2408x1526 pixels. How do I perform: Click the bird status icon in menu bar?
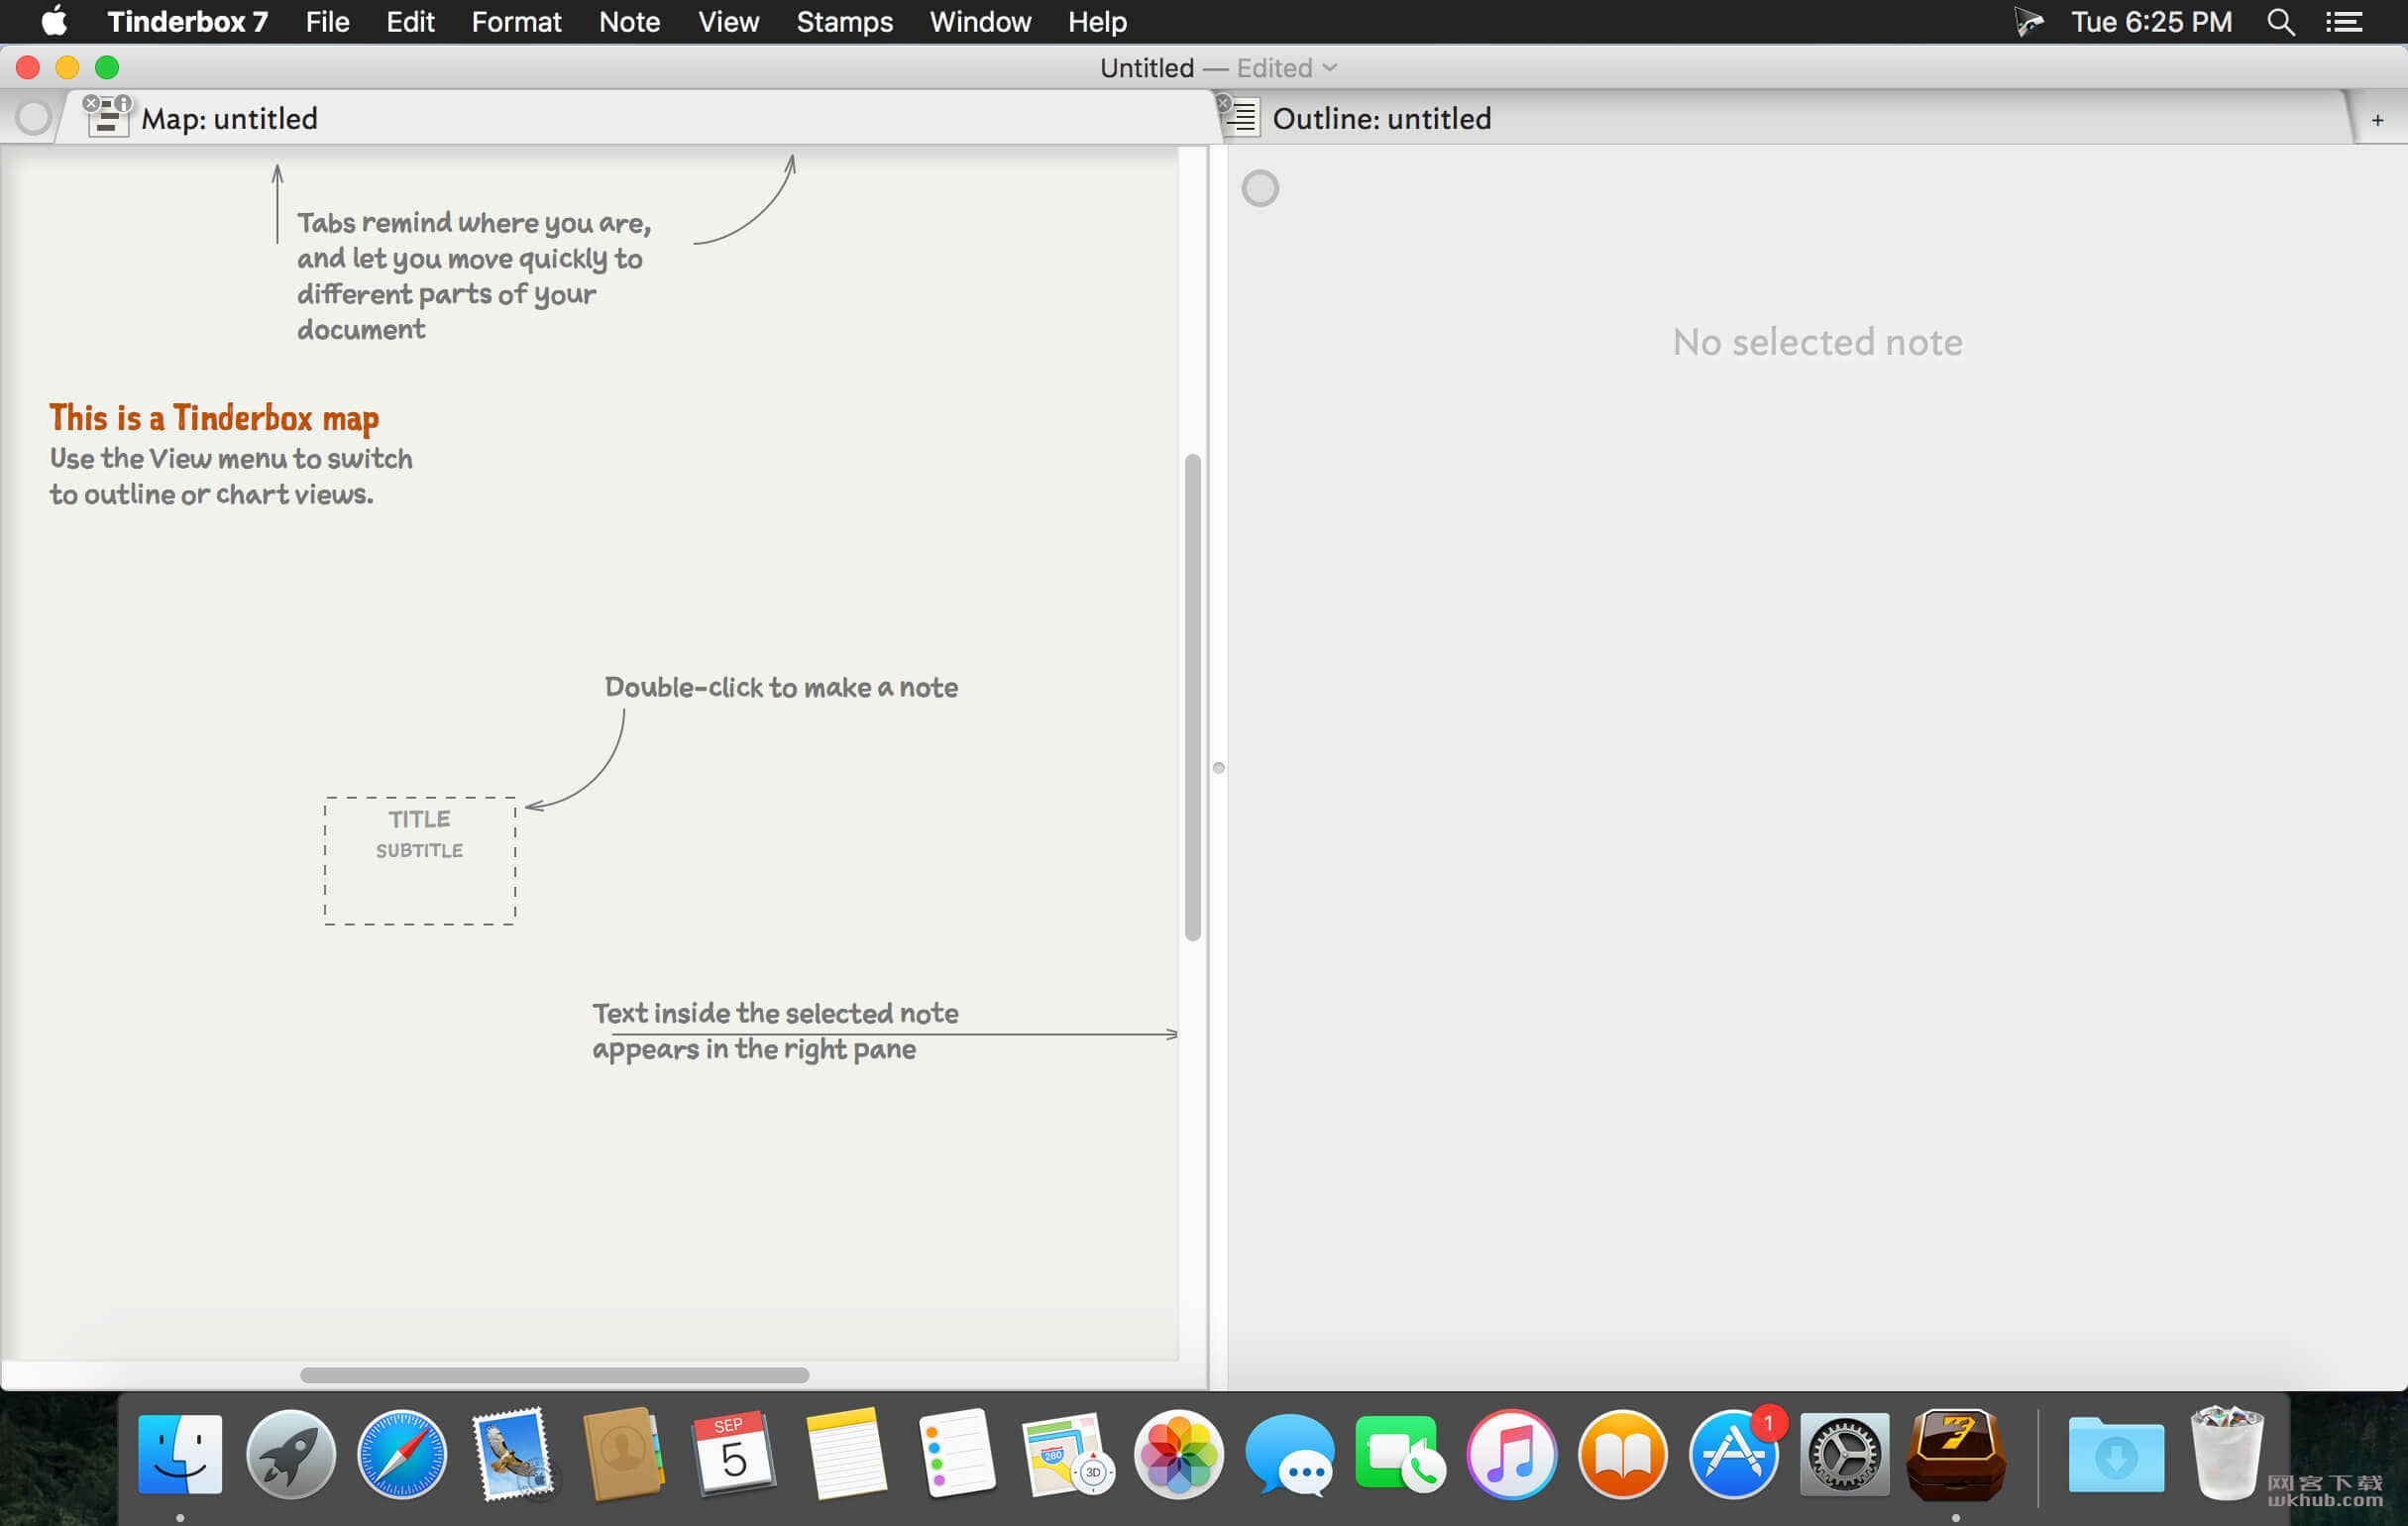pos(2028,21)
